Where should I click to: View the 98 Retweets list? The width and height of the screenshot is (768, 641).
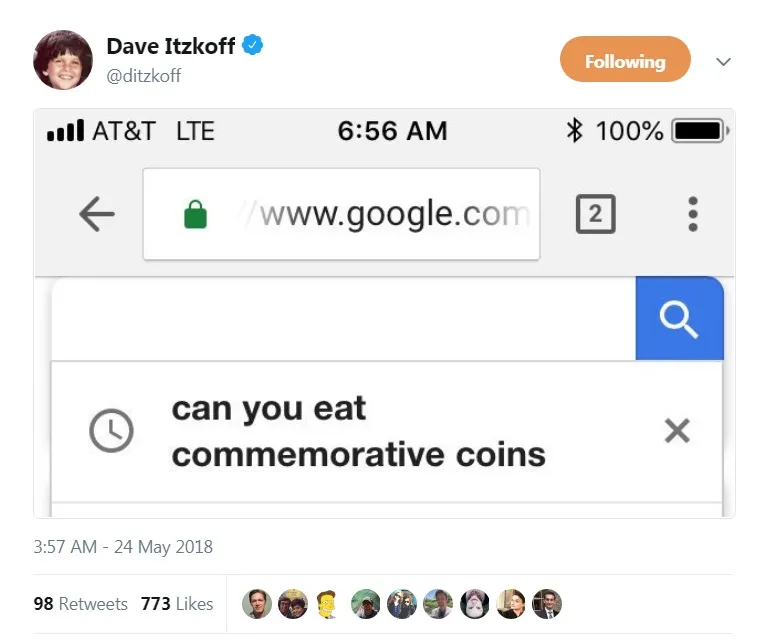click(80, 604)
